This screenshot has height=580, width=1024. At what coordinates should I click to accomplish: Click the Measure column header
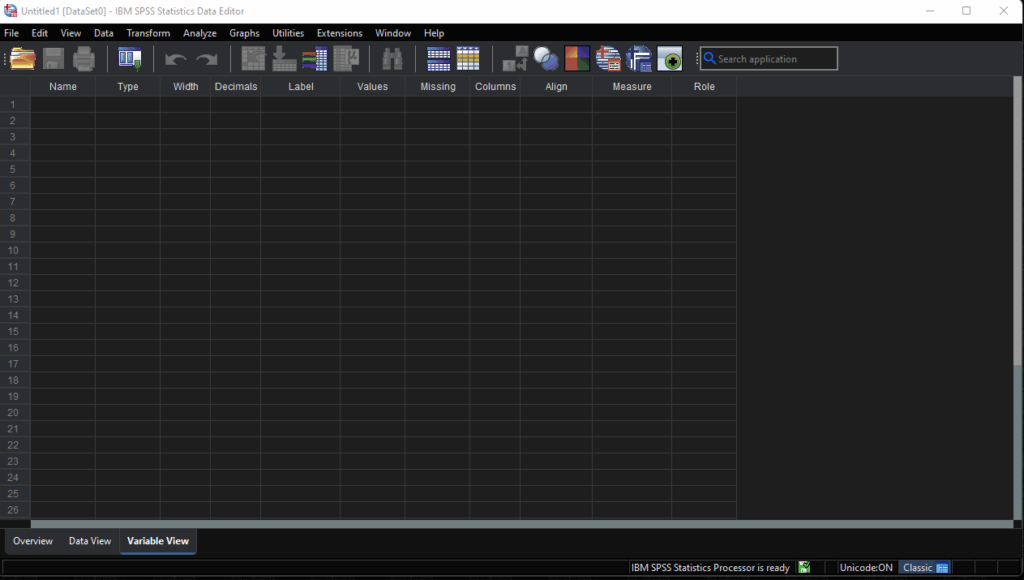(631, 87)
